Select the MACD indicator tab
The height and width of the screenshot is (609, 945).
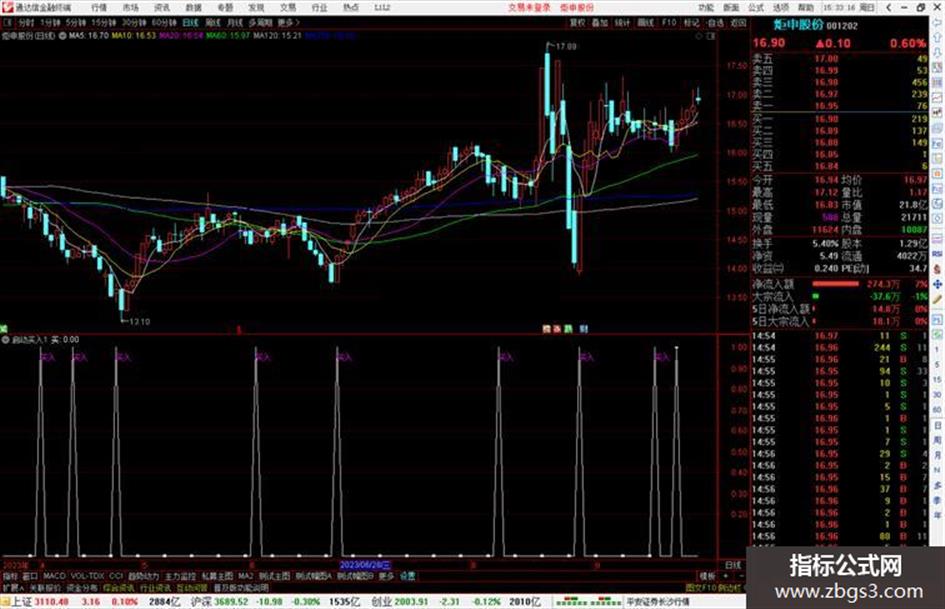54,576
